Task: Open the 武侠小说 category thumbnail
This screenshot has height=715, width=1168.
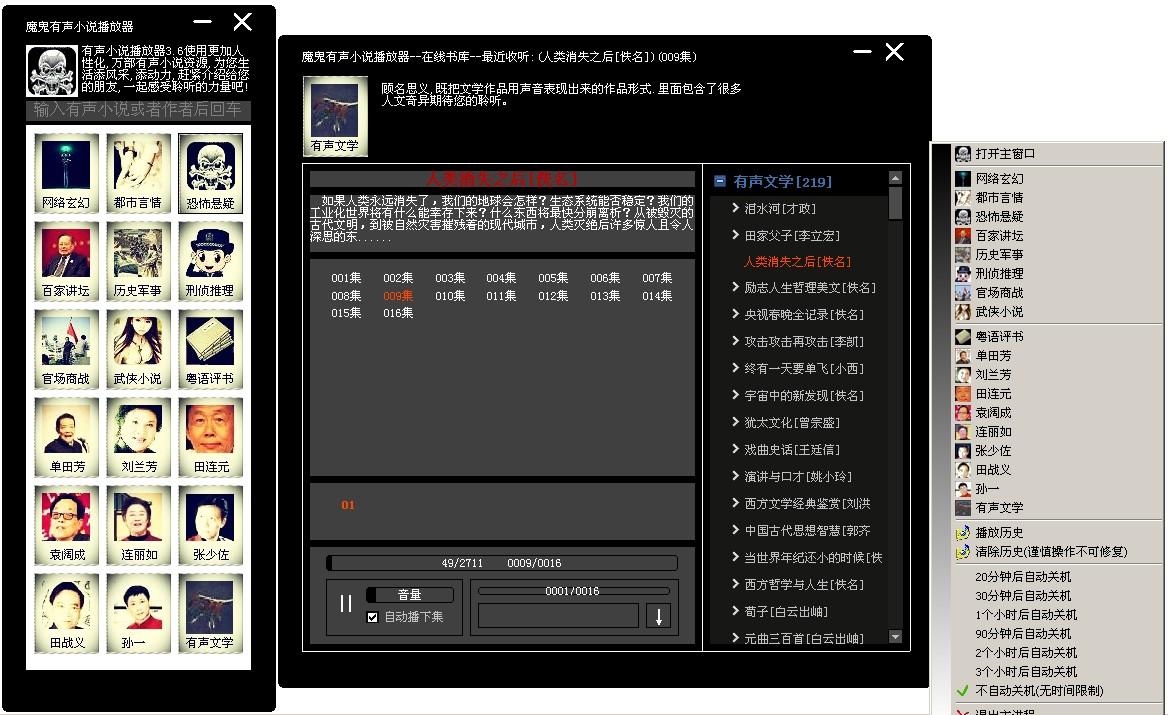Action: [139, 349]
